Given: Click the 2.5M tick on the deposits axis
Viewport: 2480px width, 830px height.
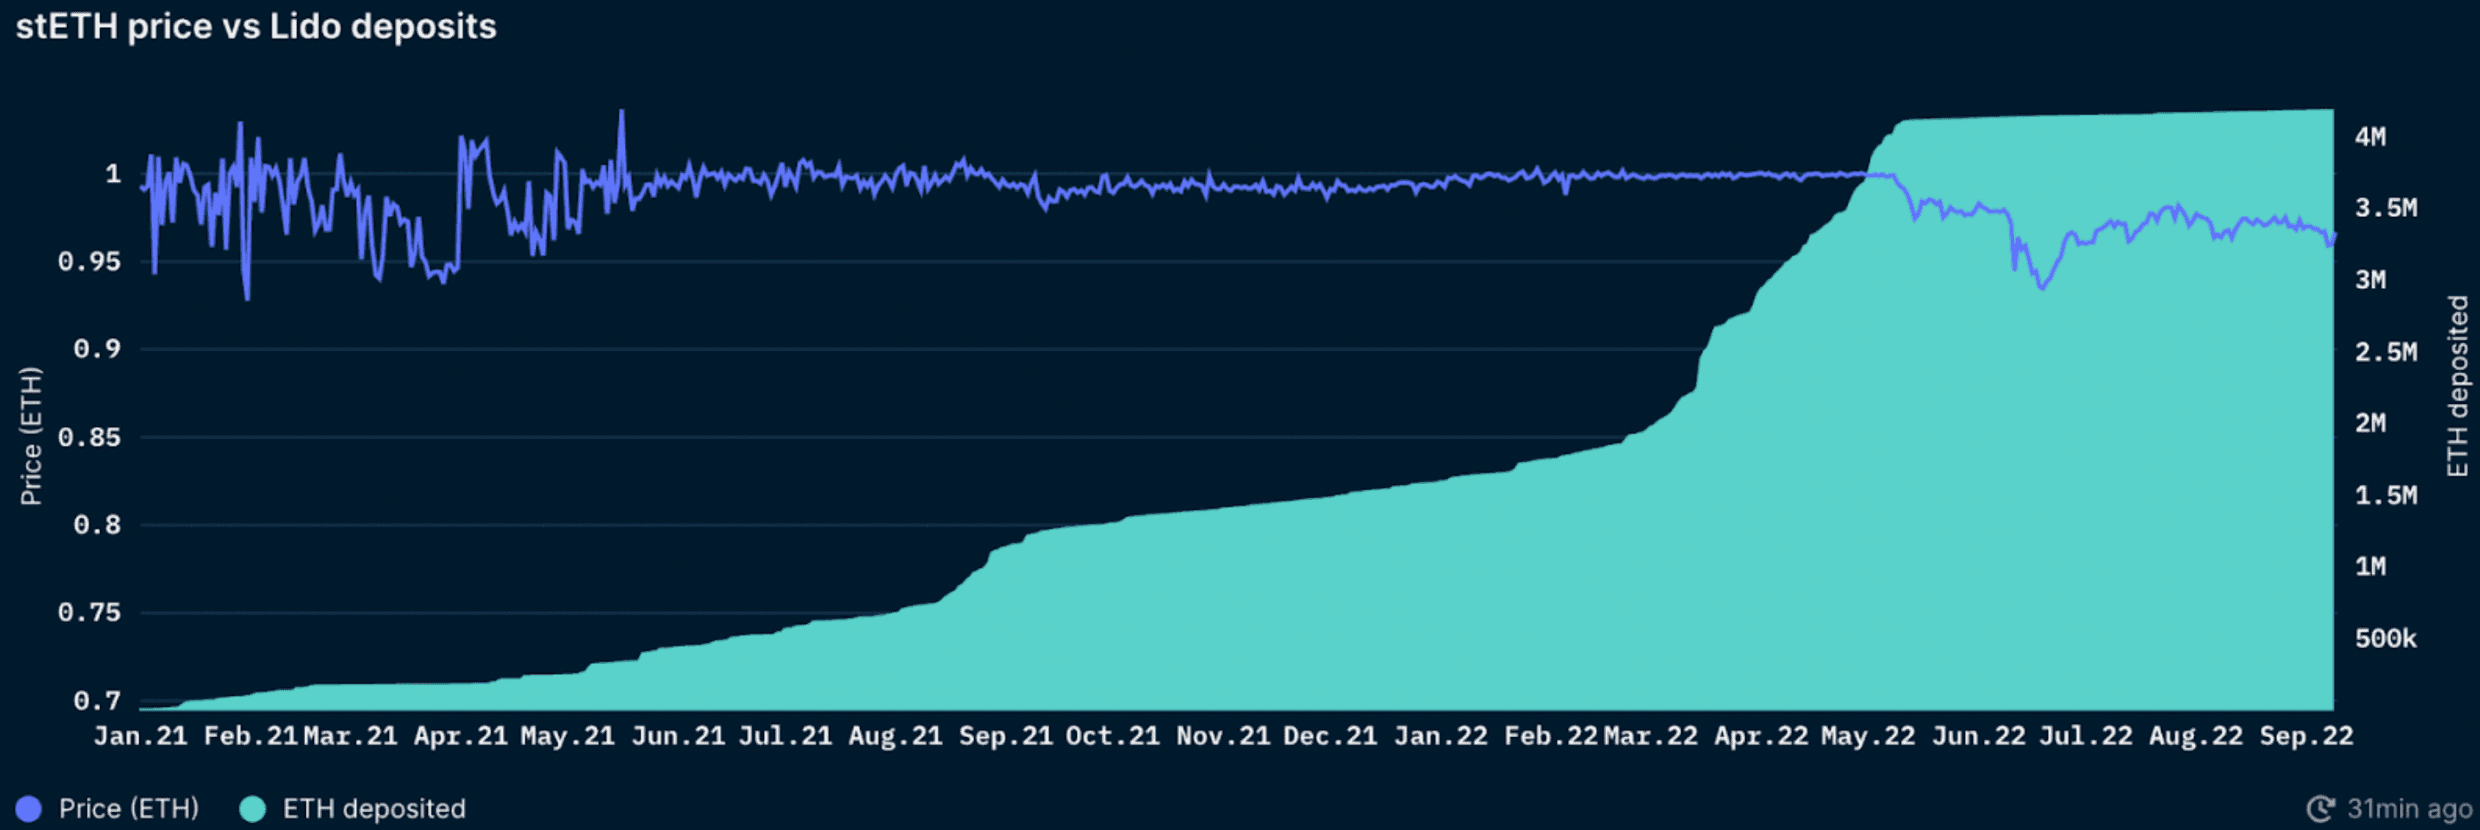Looking at the screenshot, I should 2385,352.
